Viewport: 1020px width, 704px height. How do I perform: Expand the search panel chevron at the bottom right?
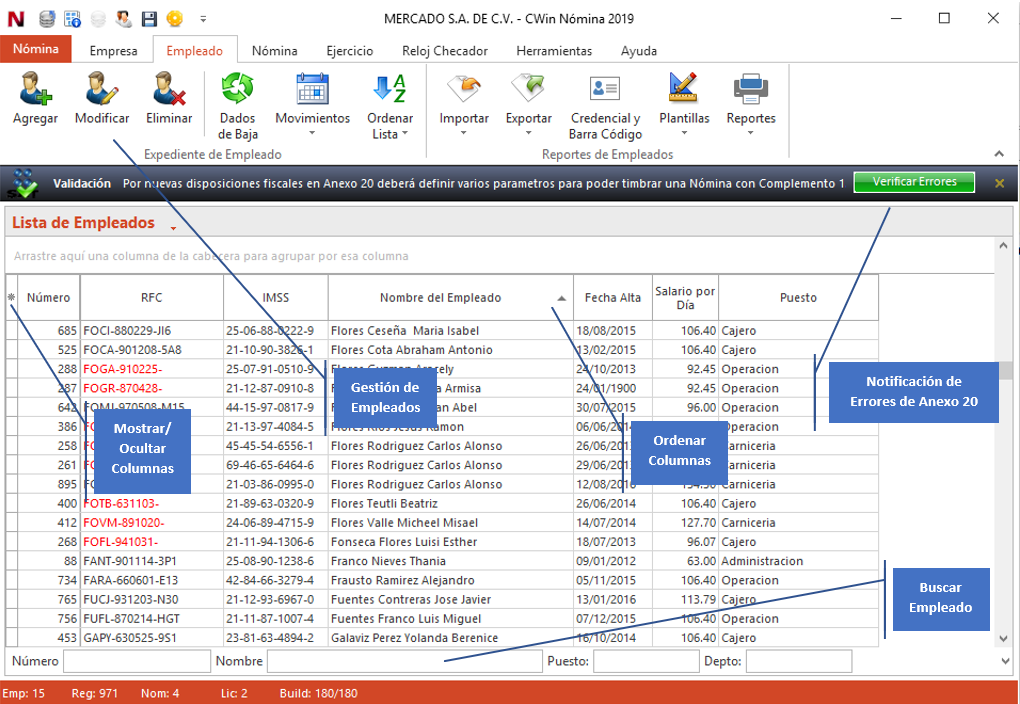click(x=1005, y=661)
